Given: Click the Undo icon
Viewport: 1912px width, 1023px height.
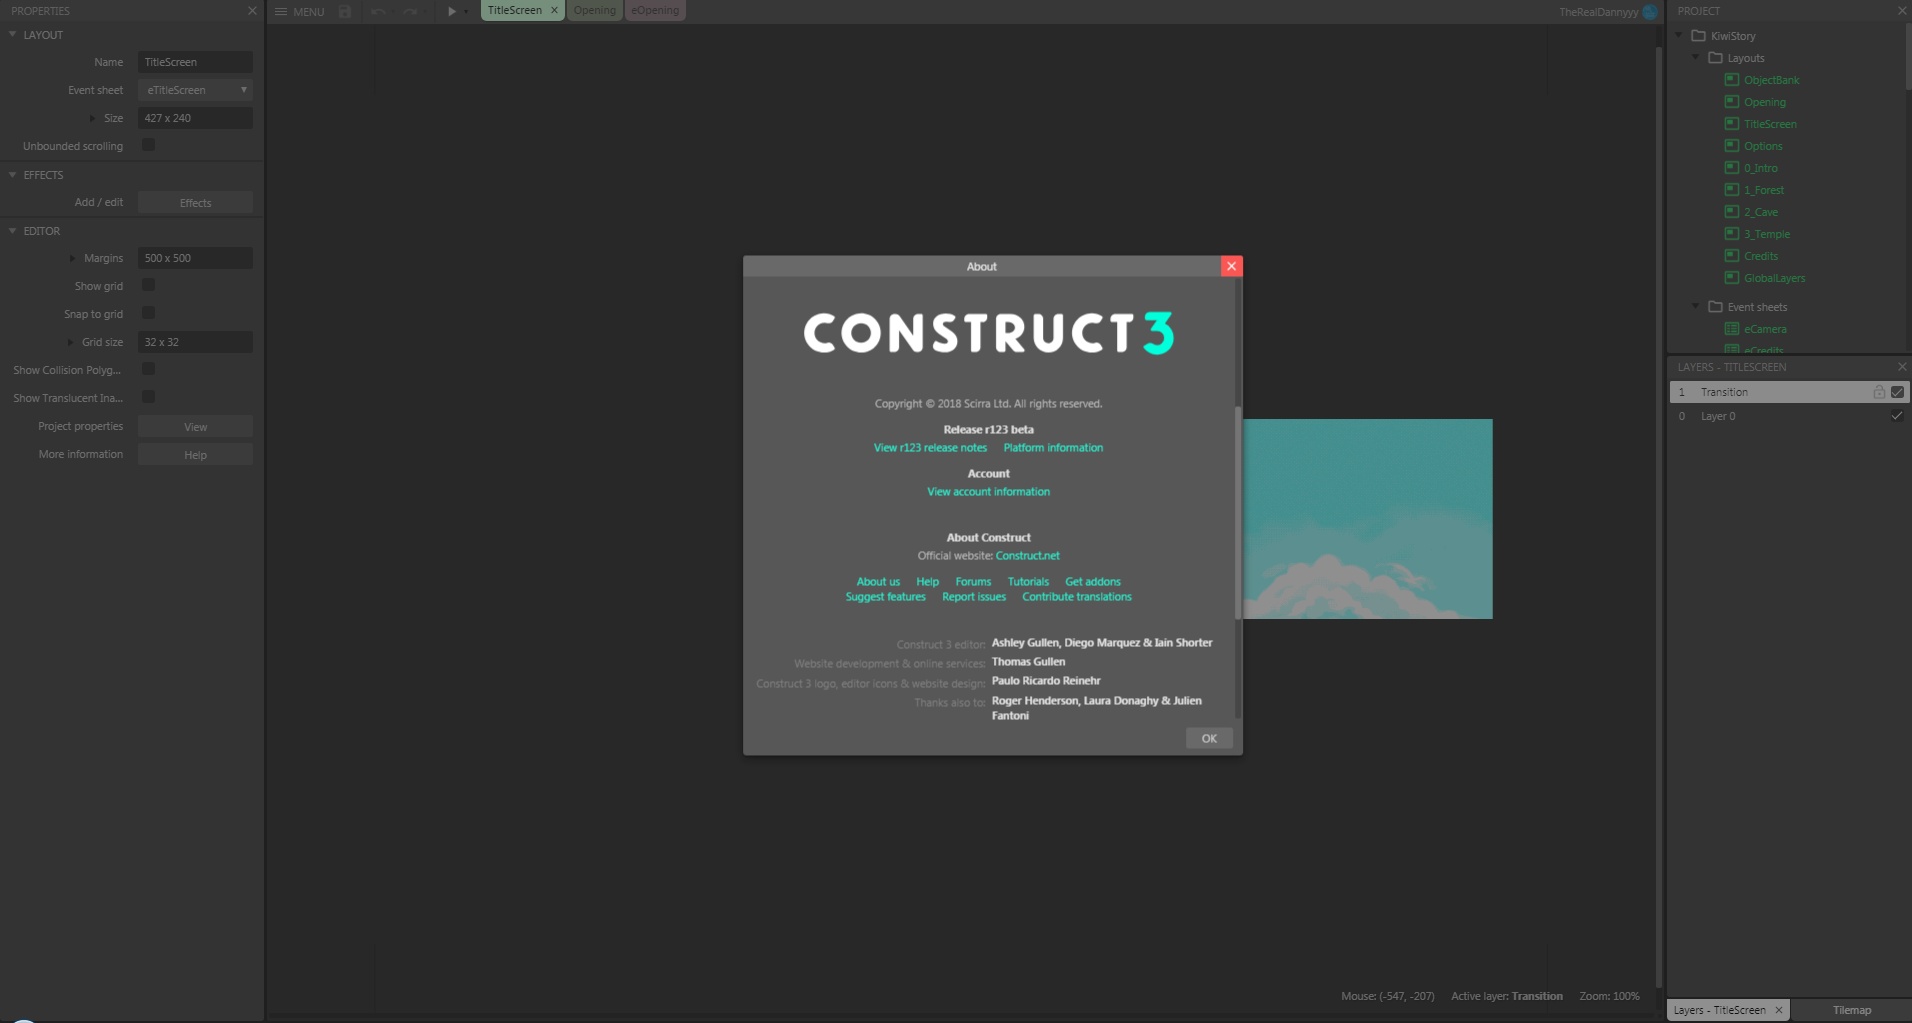Looking at the screenshot, I should click(x=378, y=11).
